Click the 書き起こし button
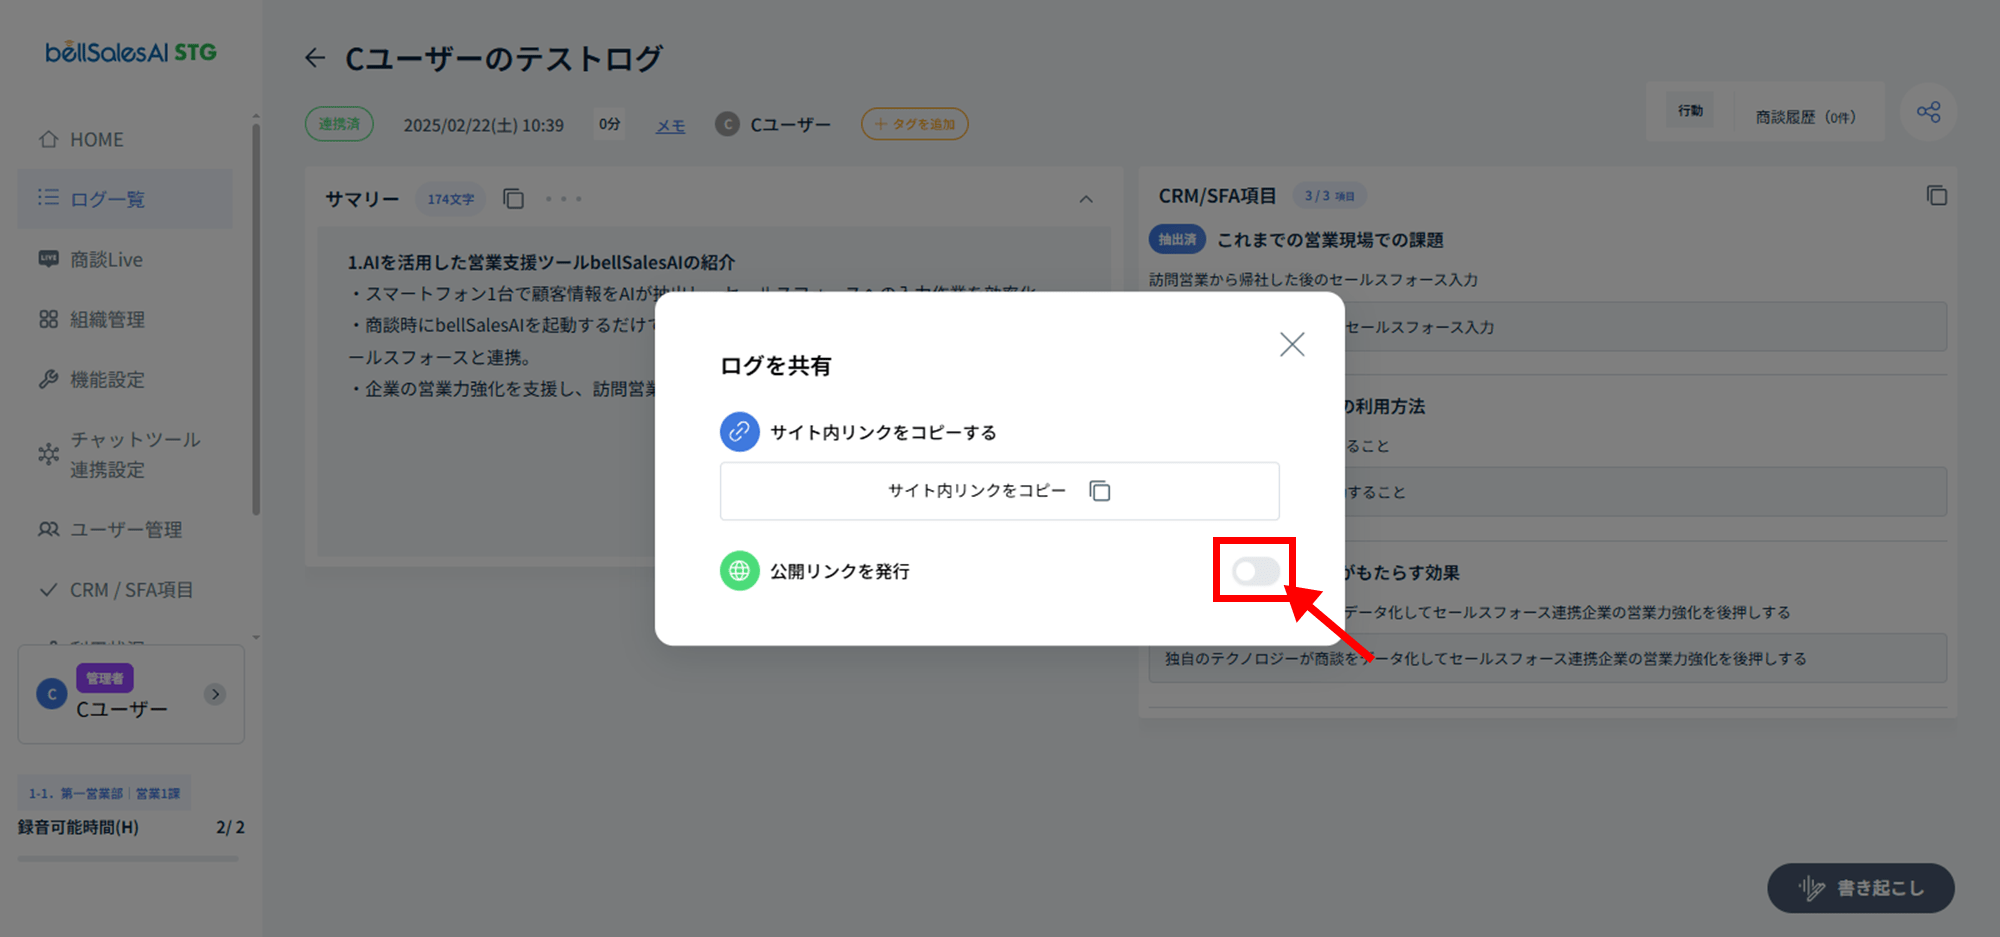 pos(1861,888)
